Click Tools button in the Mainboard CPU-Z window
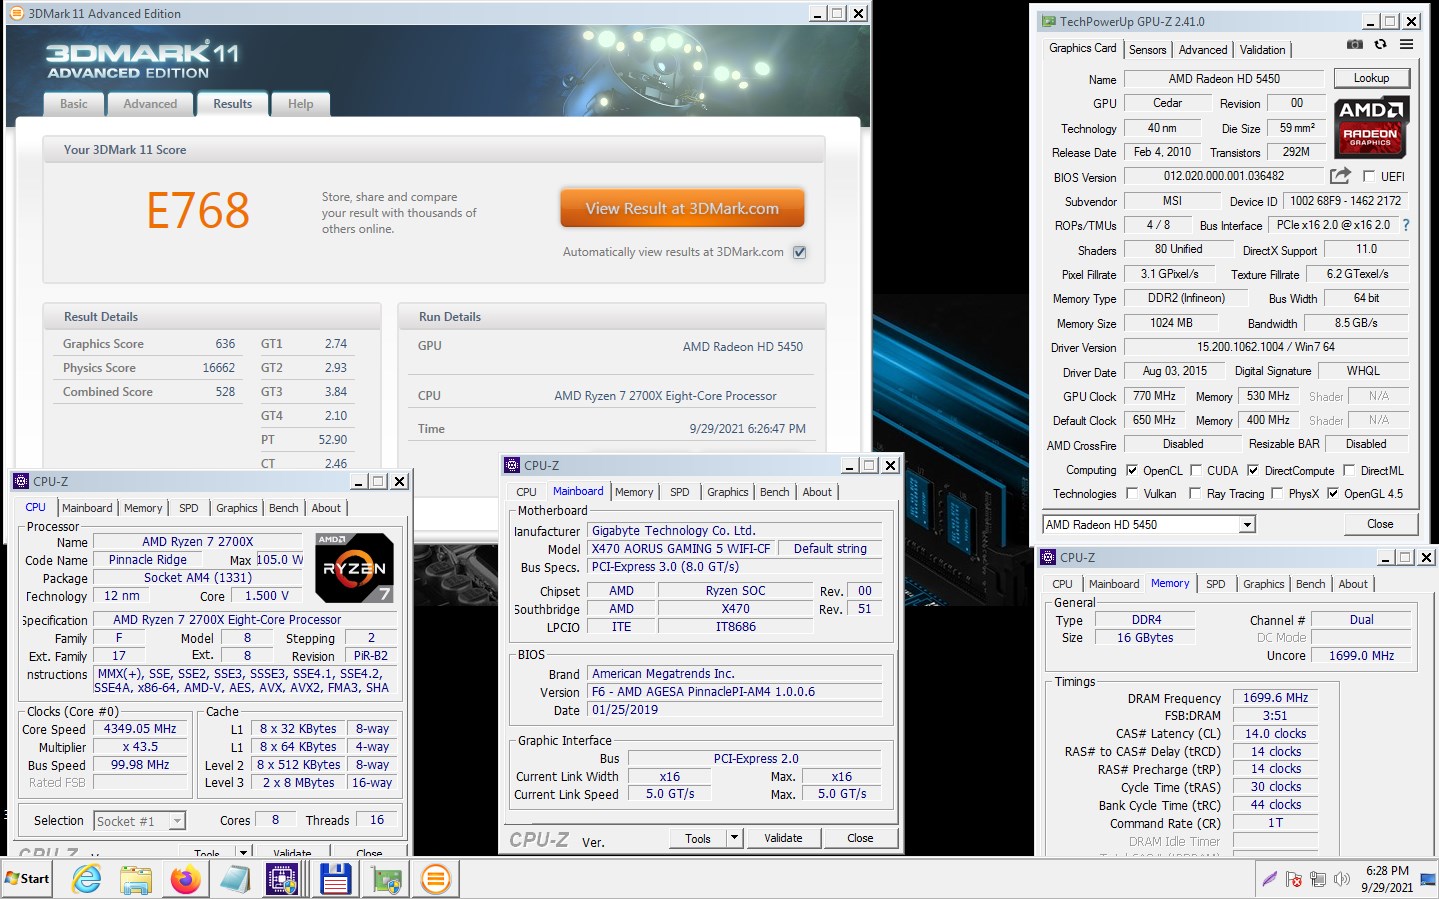The width and height of the screenshot is (1439, 899). click(x=698, y=838)
